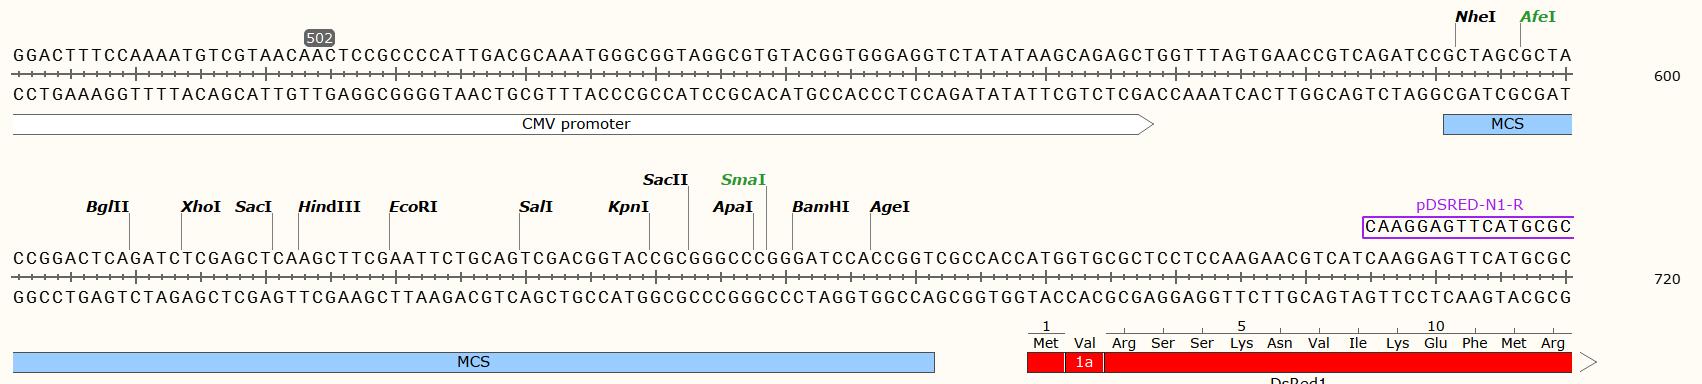Click the SacI enzyme label
The image size is (1702, 384).
[253, 207]
